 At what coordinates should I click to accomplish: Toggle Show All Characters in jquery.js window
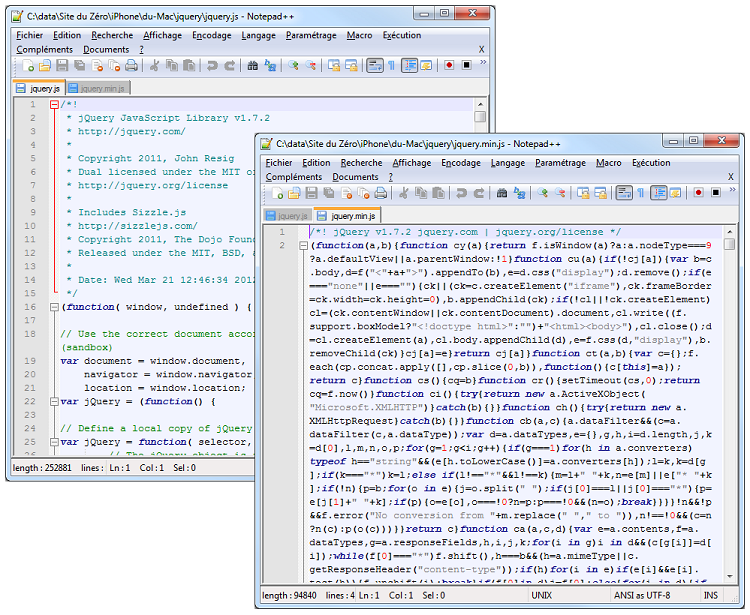point(392,66)
